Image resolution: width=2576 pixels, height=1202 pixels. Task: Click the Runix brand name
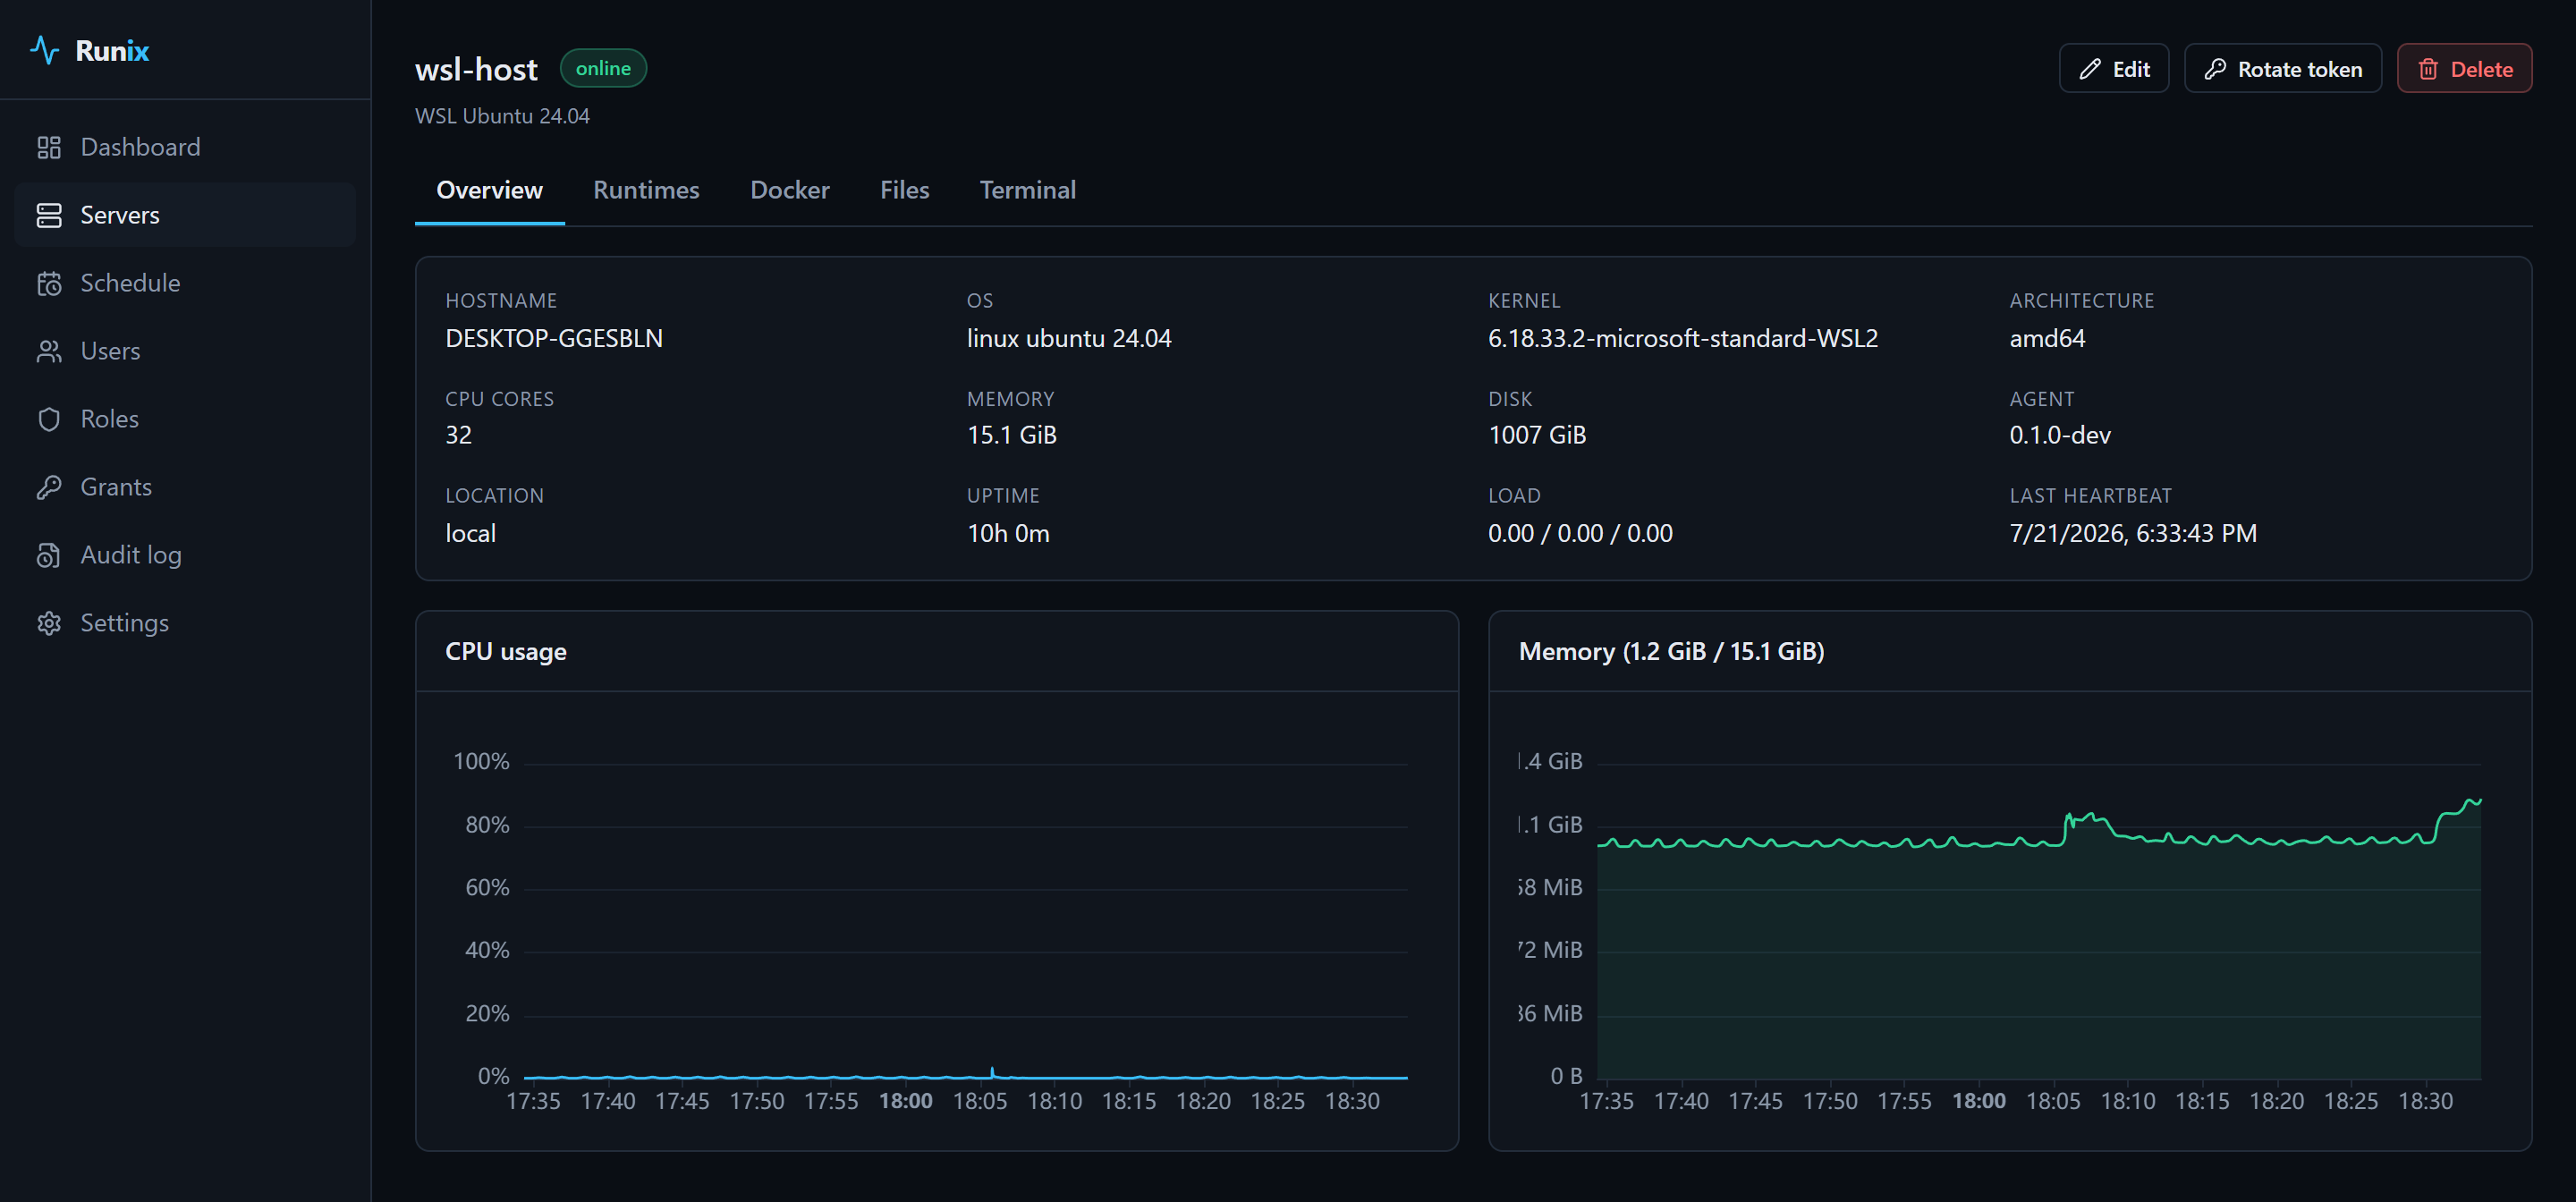tap(112, 51)
